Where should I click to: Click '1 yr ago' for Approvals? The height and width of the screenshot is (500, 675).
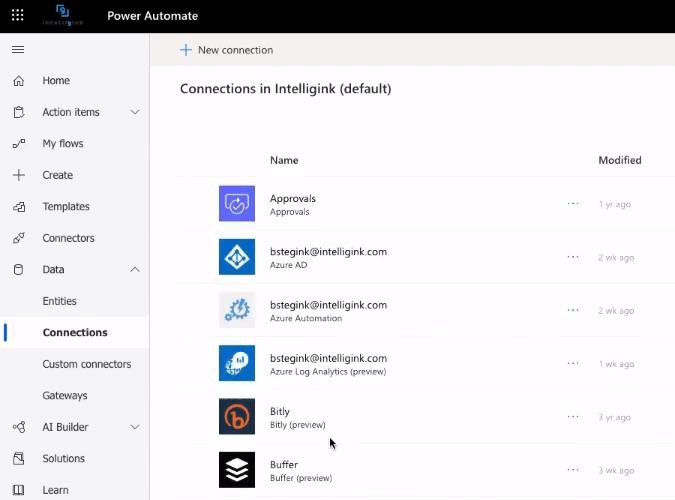click(615, 204)
